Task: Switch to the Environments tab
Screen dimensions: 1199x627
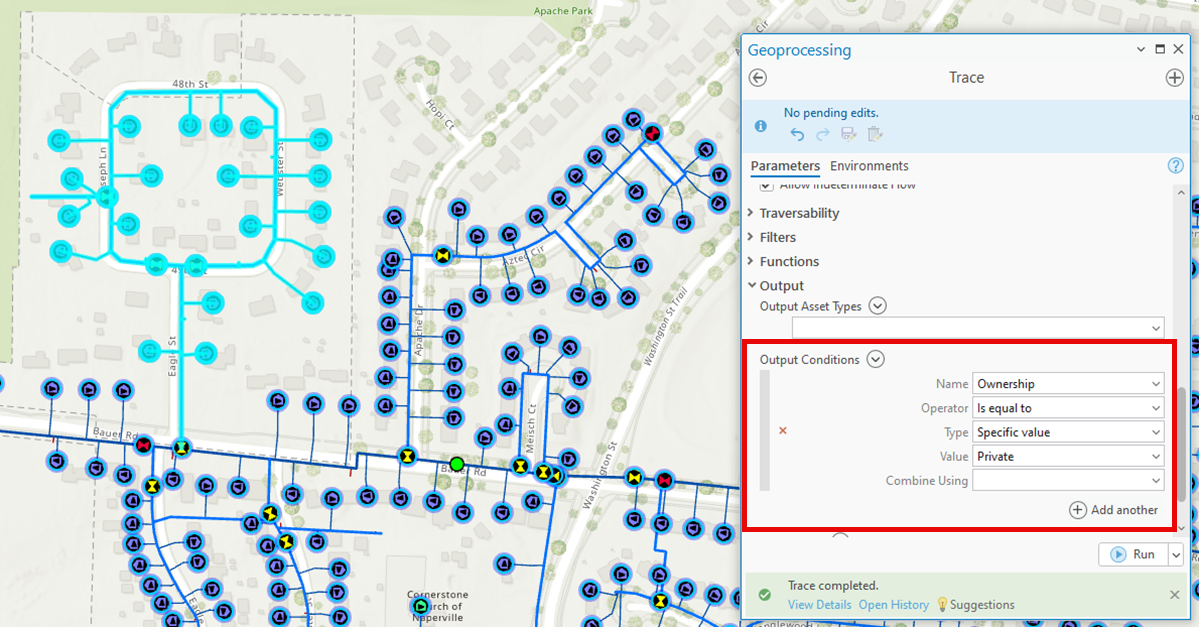Action: pyautogui.click(x=869, y=166)
